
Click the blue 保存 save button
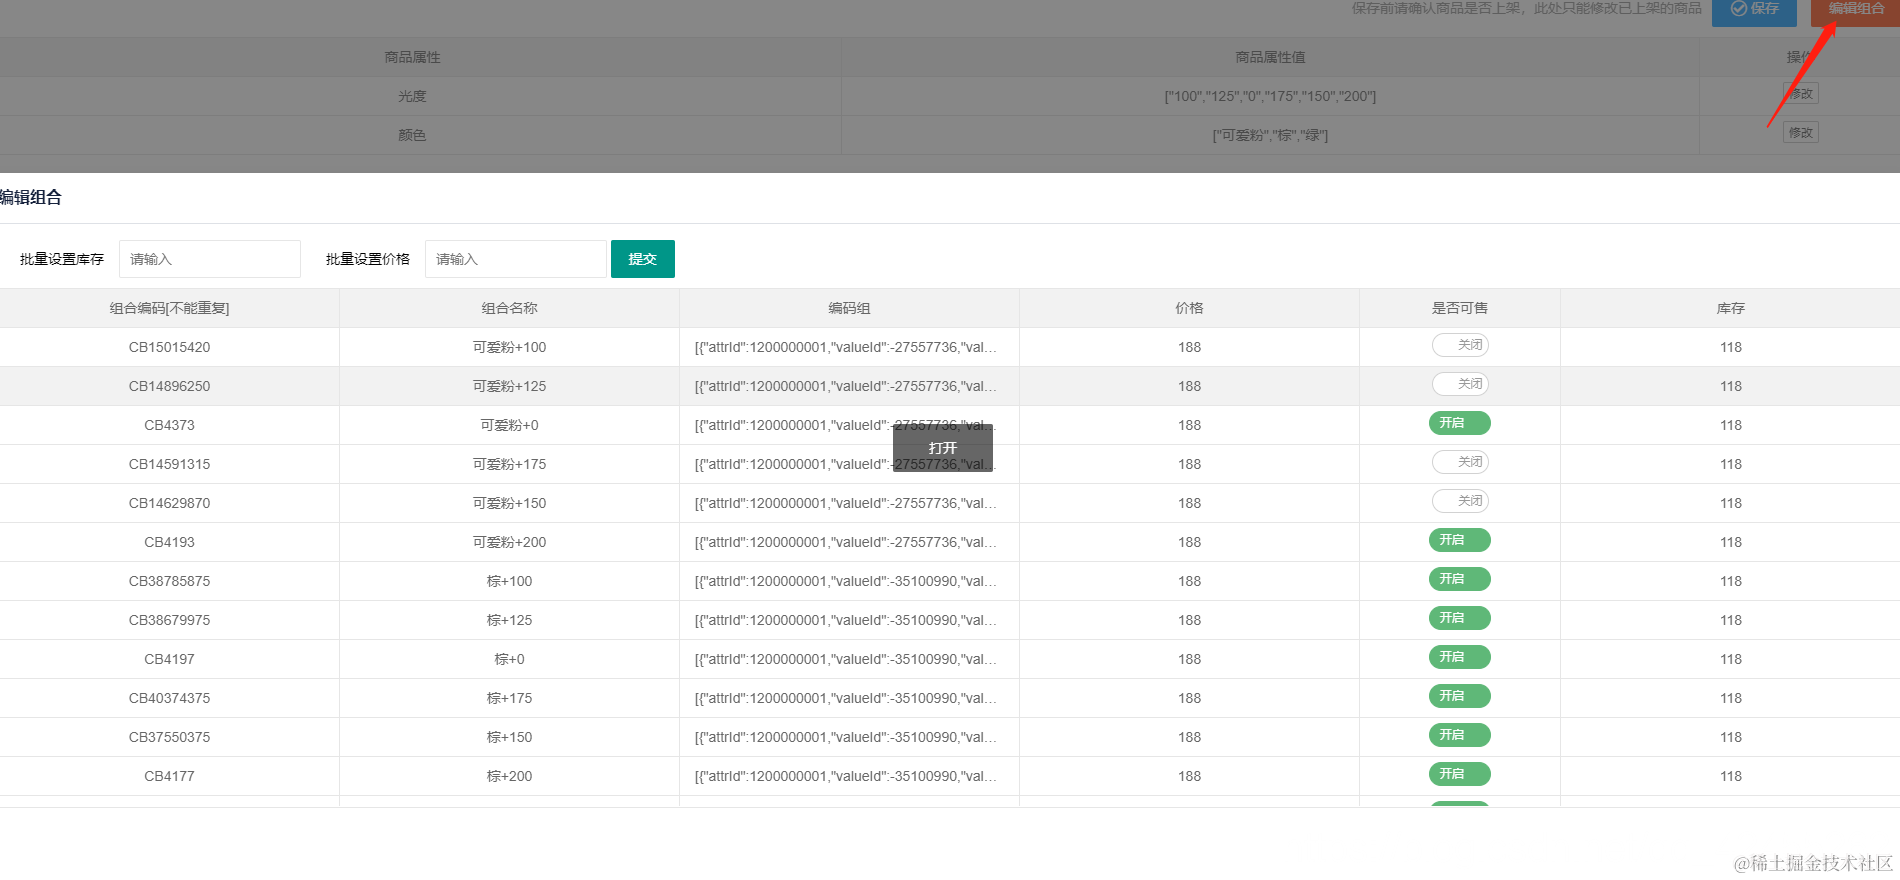[1754, 10]
